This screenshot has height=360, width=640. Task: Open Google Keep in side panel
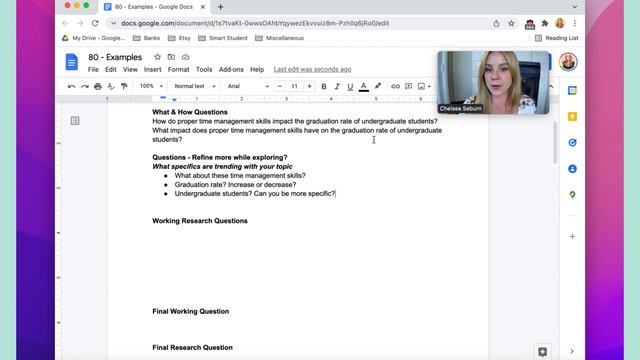(x=572, y=117)
